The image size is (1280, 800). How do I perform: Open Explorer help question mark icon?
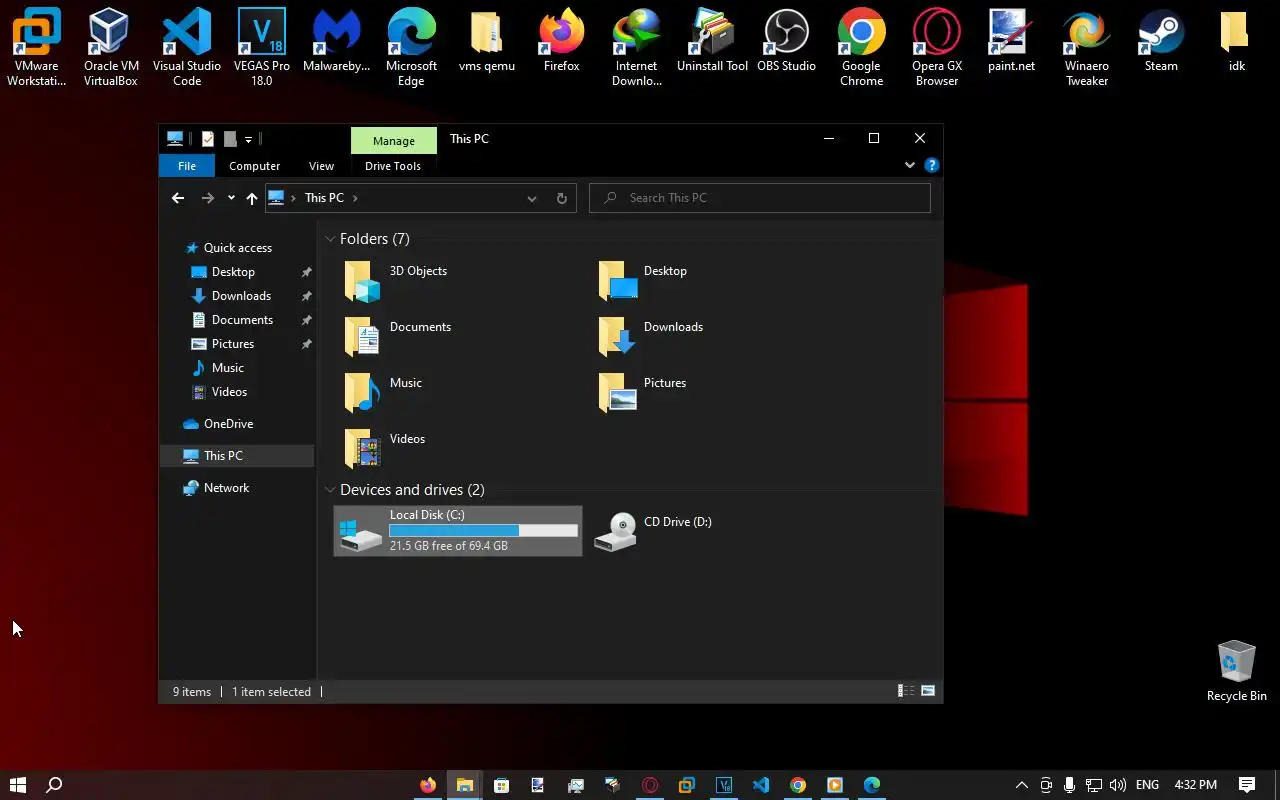(x=931, y=165)
